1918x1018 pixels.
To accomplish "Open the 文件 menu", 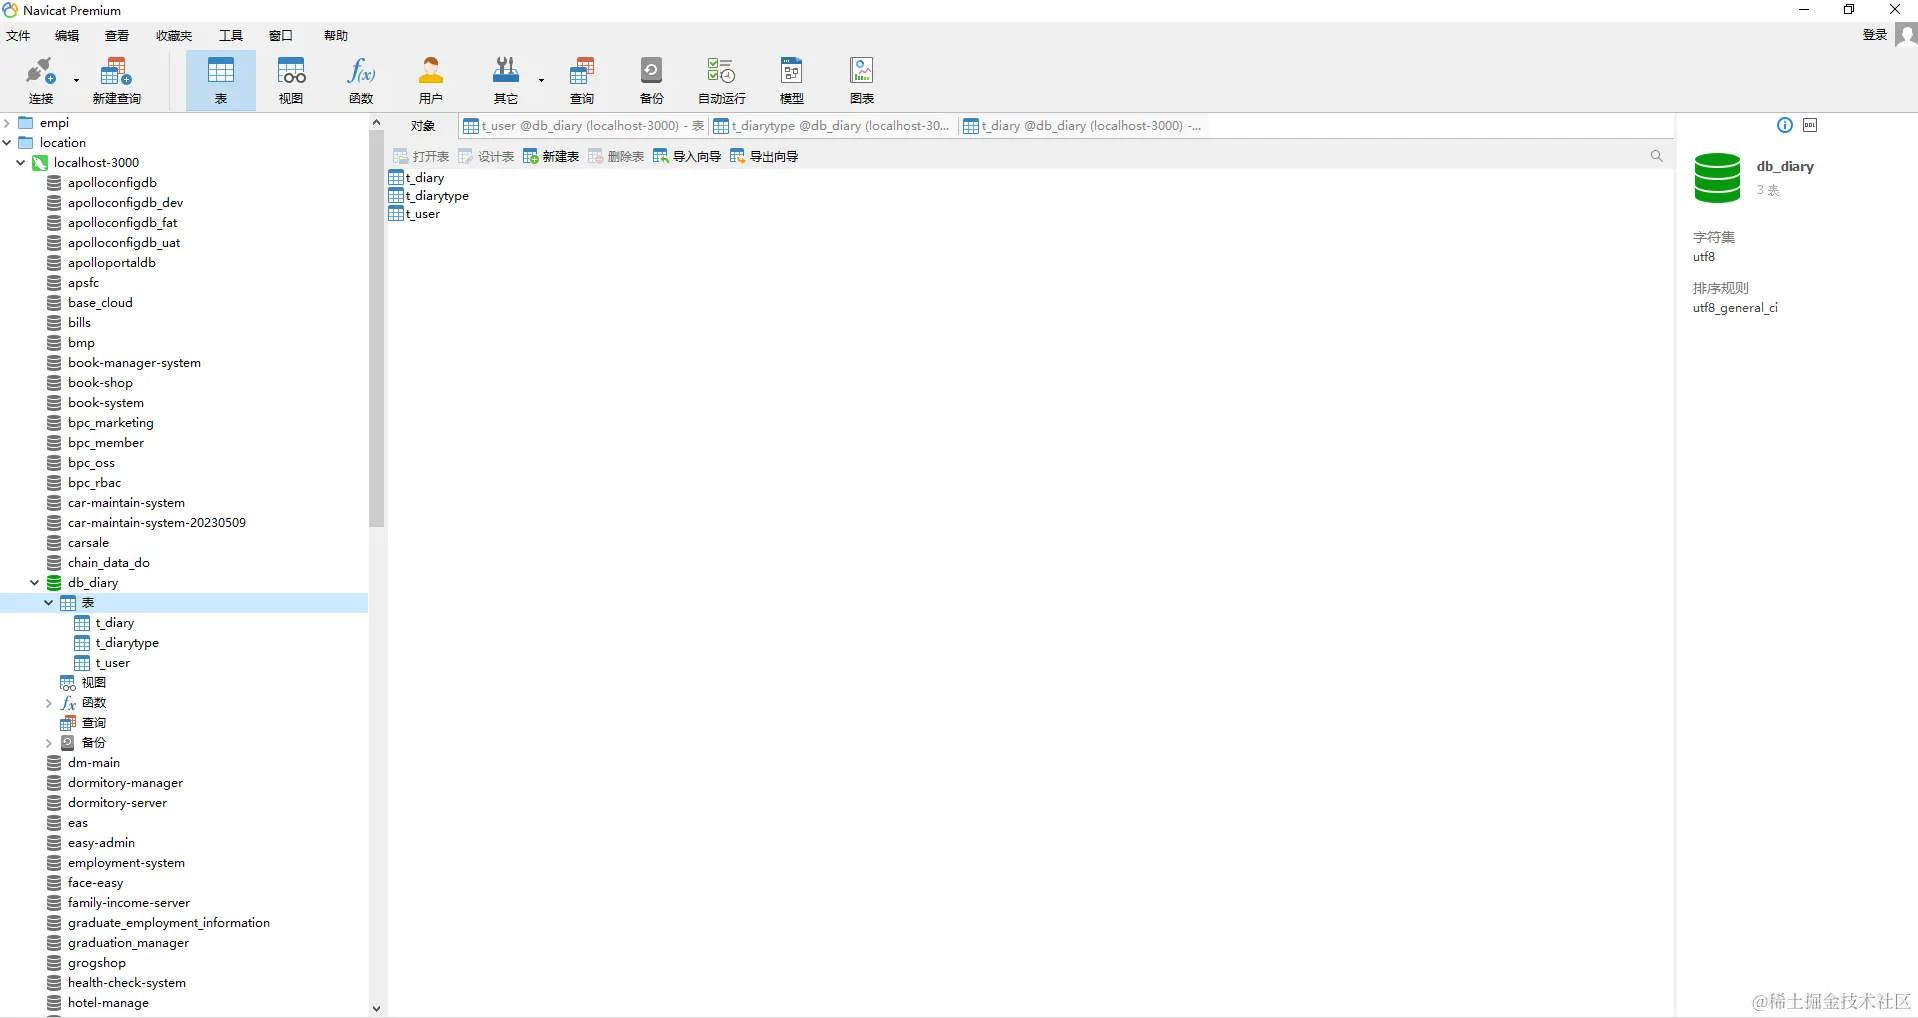I will 18,35.
